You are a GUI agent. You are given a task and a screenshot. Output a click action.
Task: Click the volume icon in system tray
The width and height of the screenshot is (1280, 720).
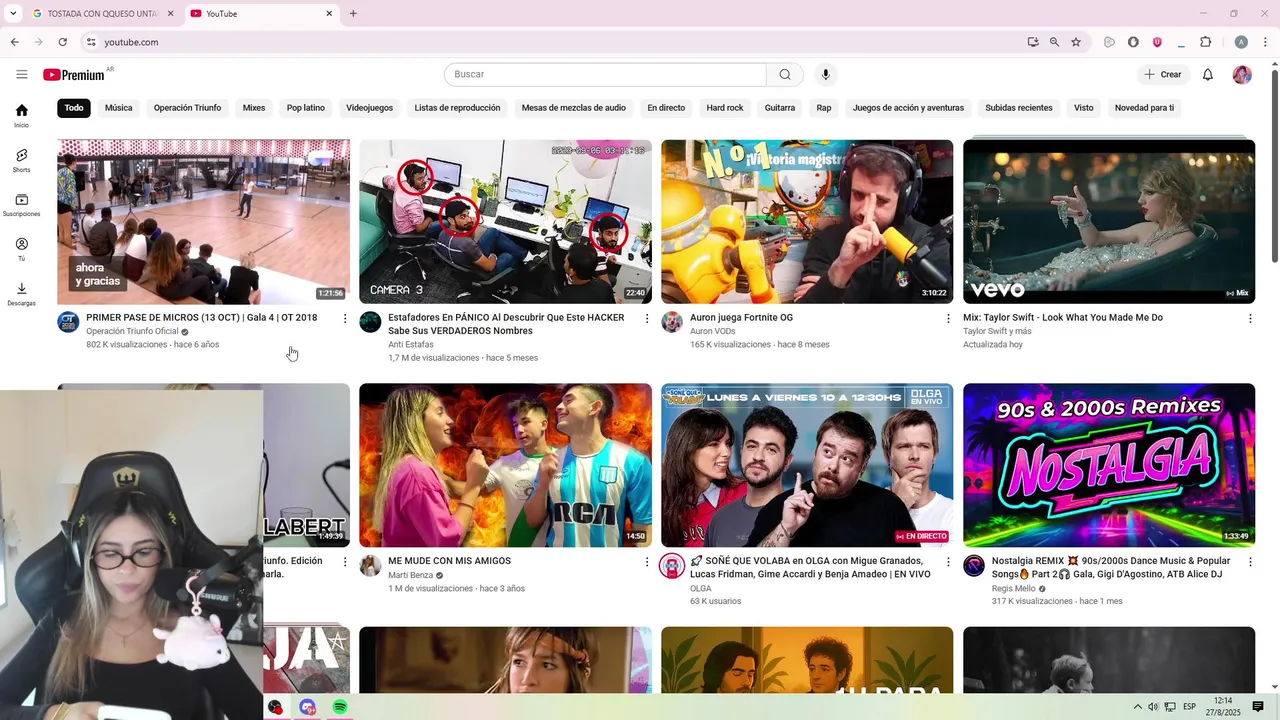click(x=1153, y=707)
